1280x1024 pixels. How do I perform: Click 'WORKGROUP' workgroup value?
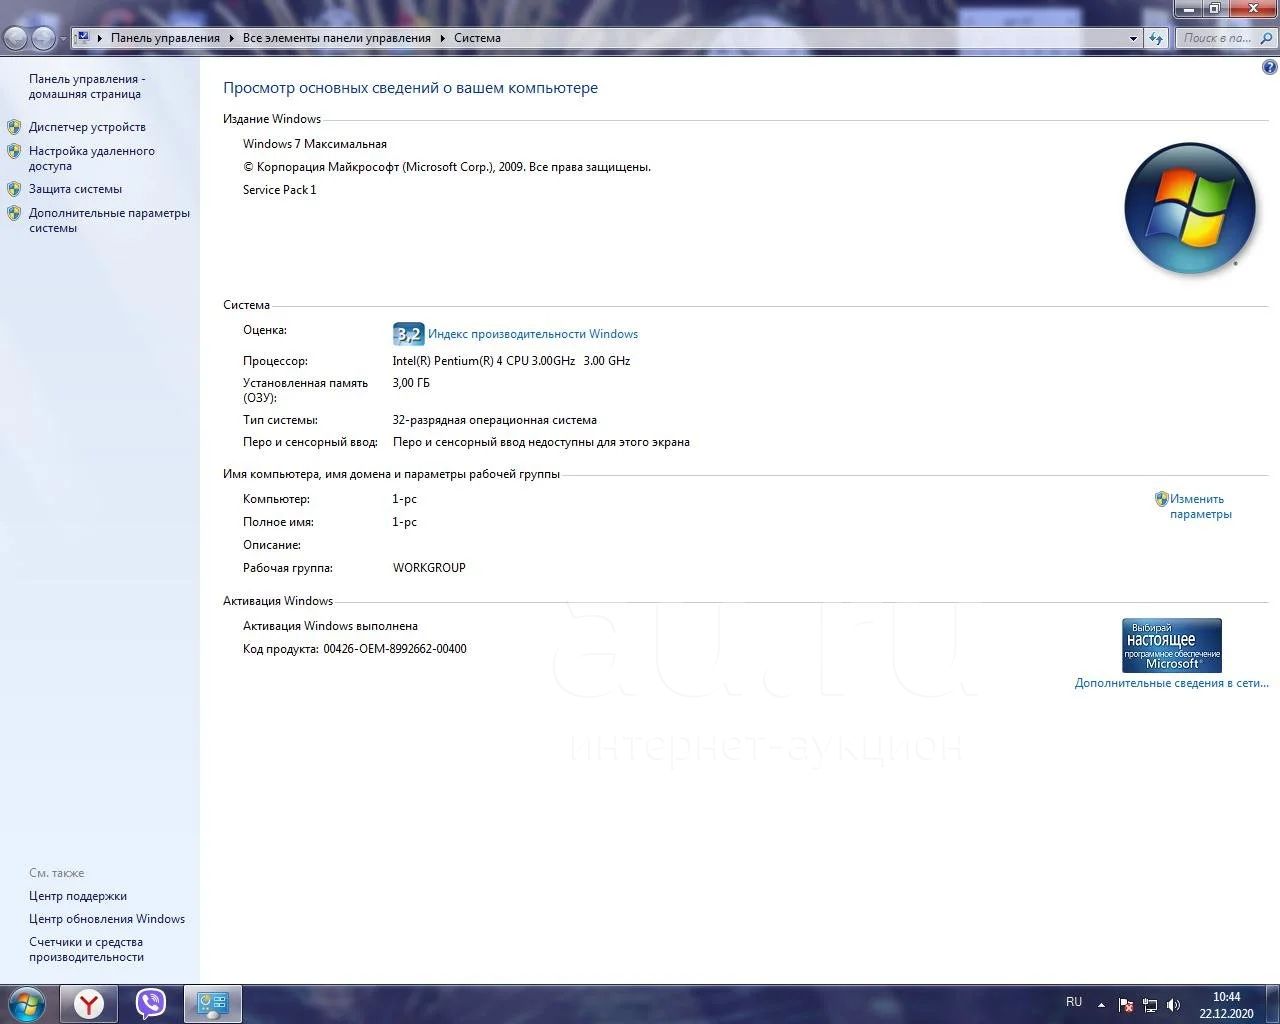pos(429,568)
